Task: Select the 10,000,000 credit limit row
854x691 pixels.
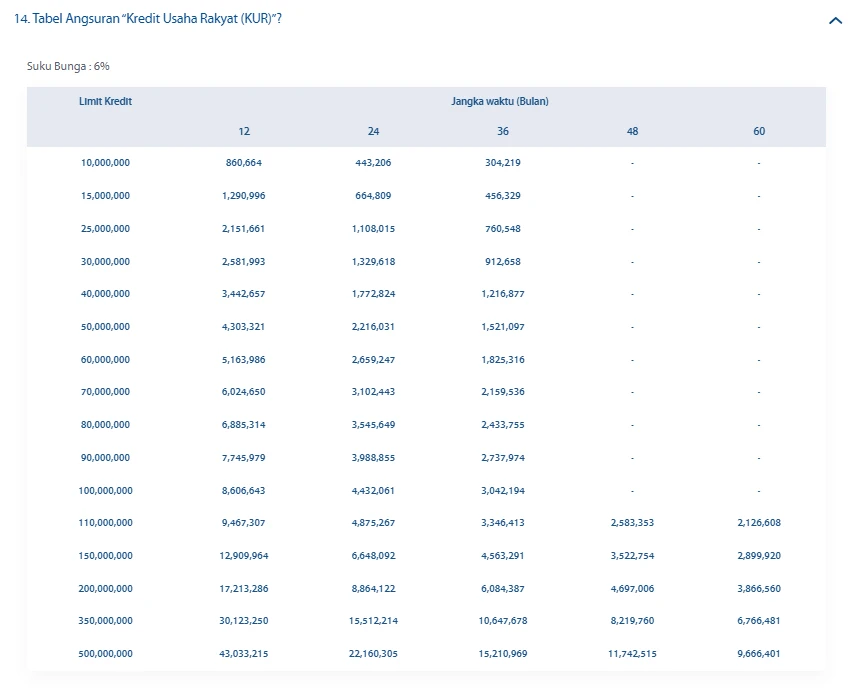Action: pos(105,162)
